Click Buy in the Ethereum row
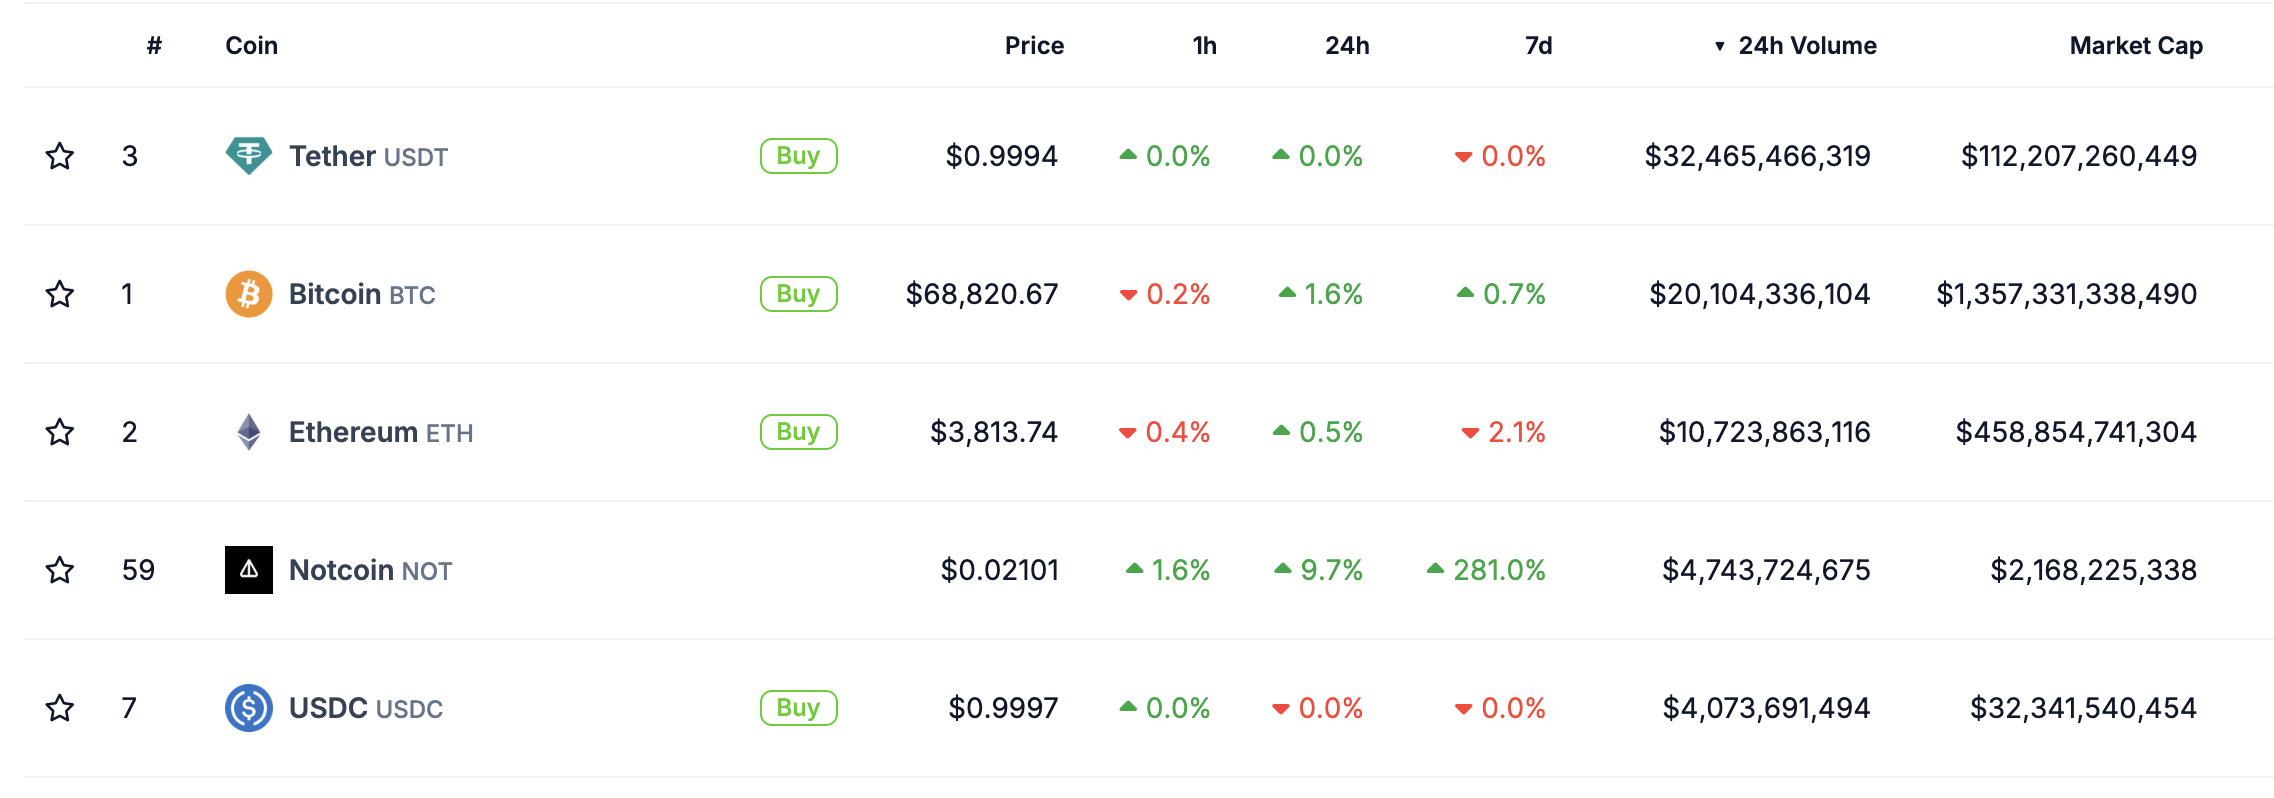The image size is (2274, 798). [798, 432]
